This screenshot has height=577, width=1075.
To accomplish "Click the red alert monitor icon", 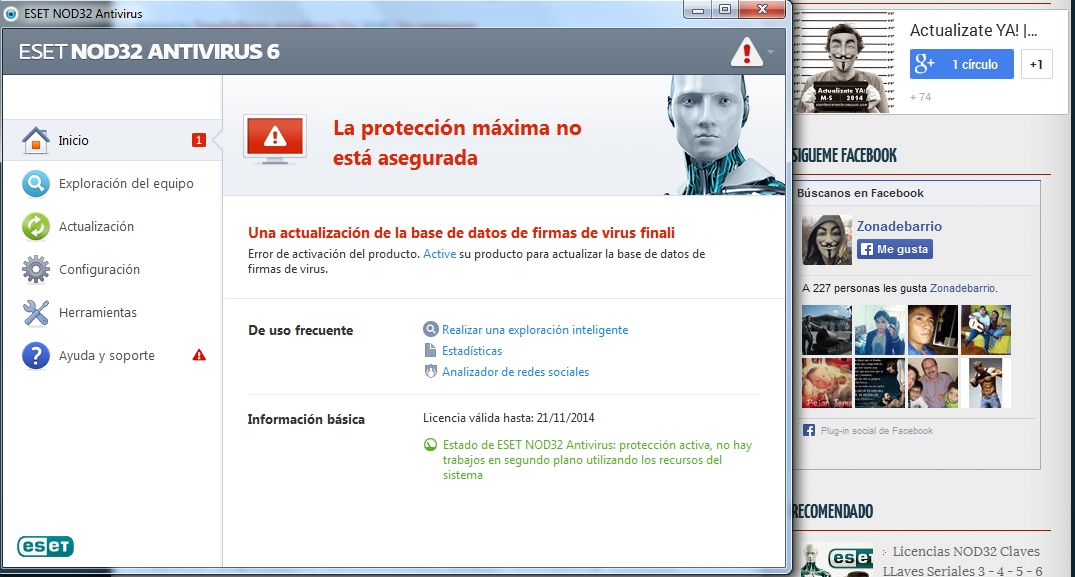I will click(x=275, y=139).
